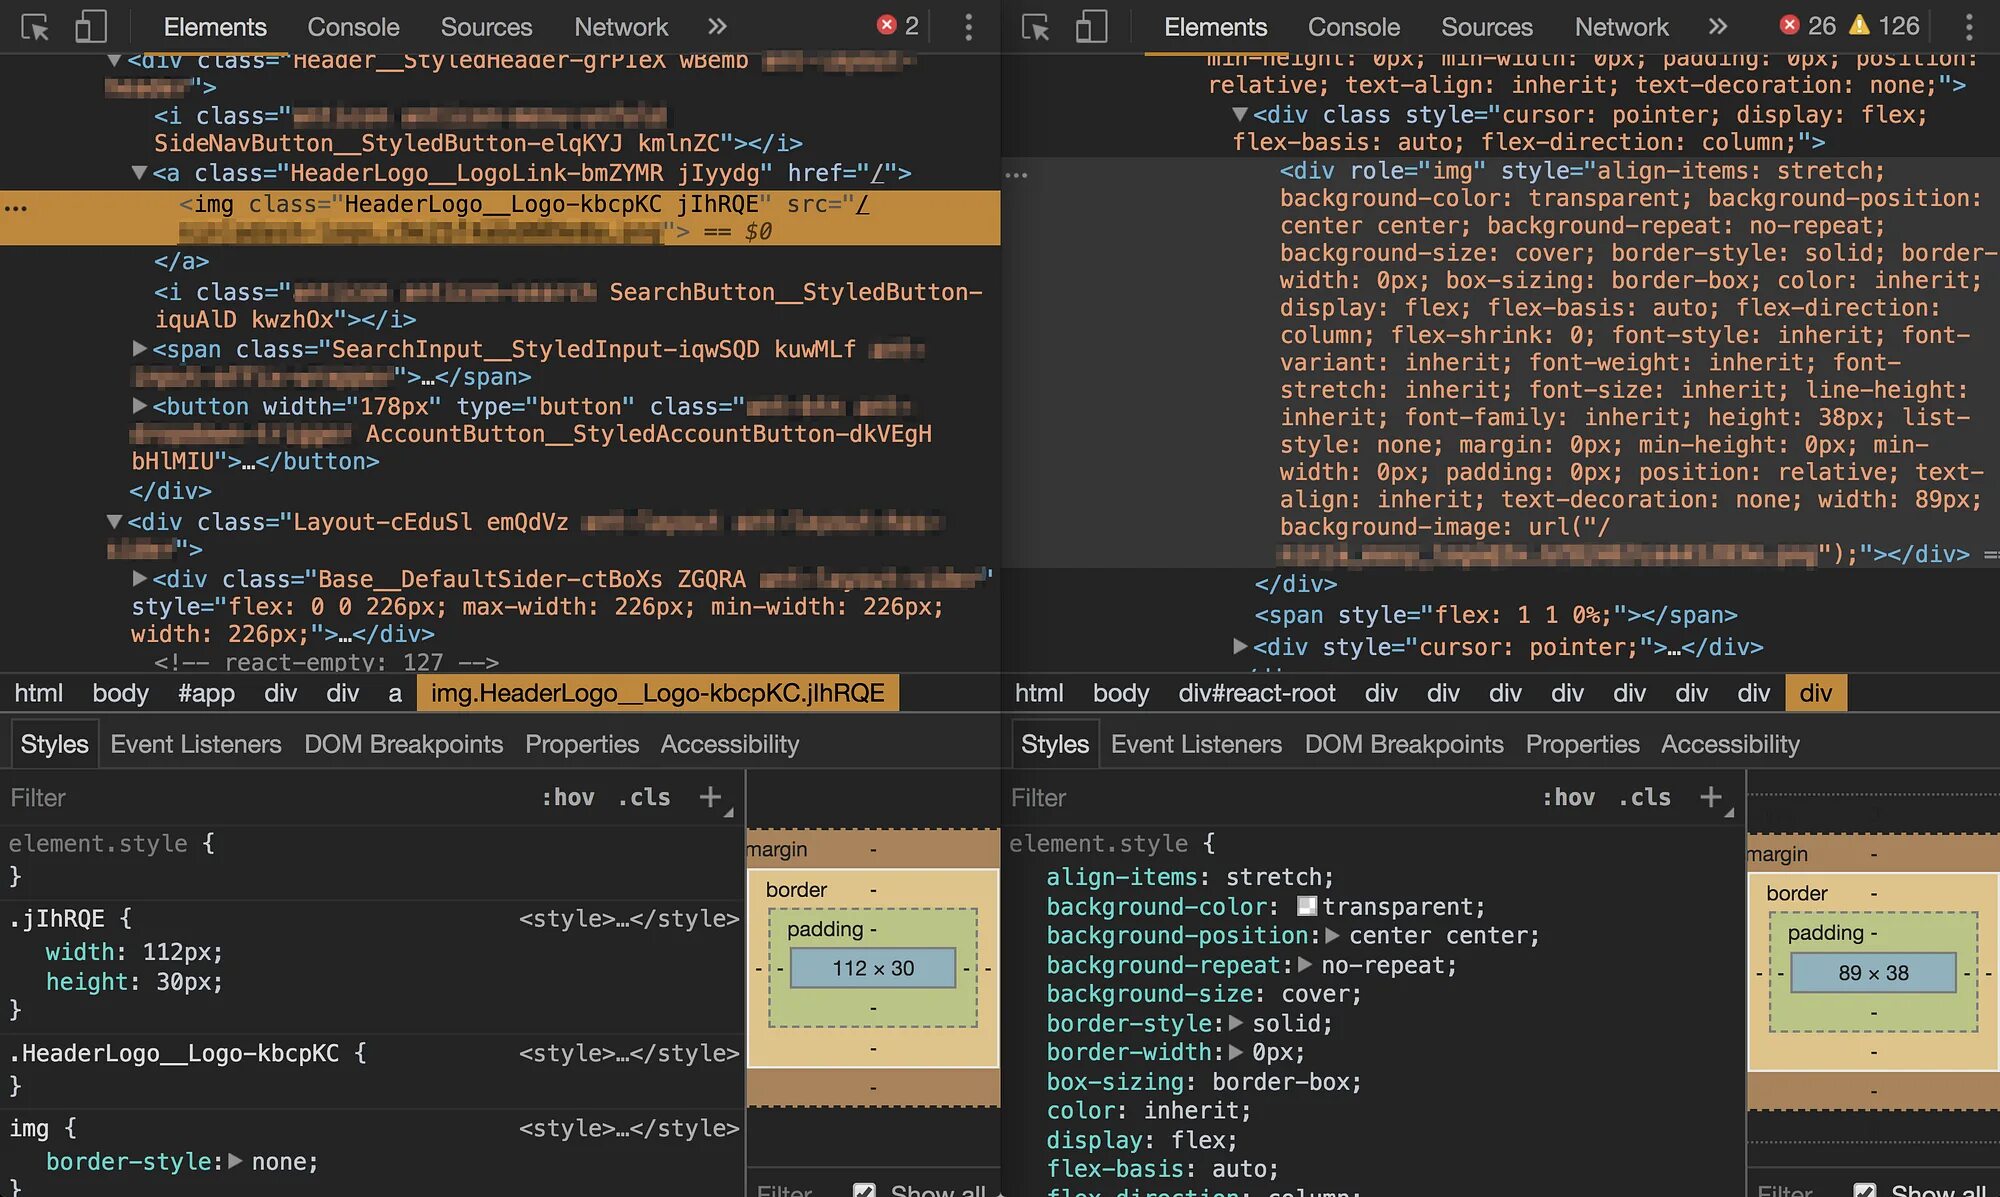This screenshot has height=1197, width=2000.
Task: Open left DevTools three-dot customize menu
Action: click(968, 27)
